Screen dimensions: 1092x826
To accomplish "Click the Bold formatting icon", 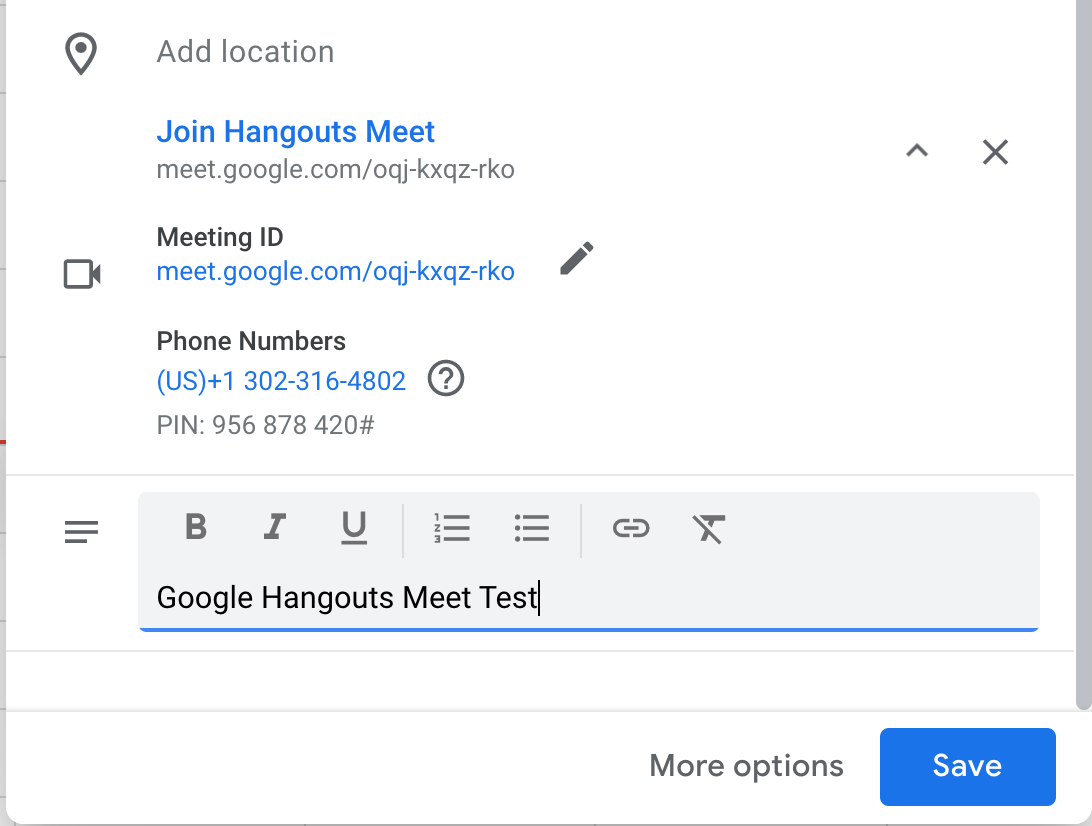I will tap(196, 527).
